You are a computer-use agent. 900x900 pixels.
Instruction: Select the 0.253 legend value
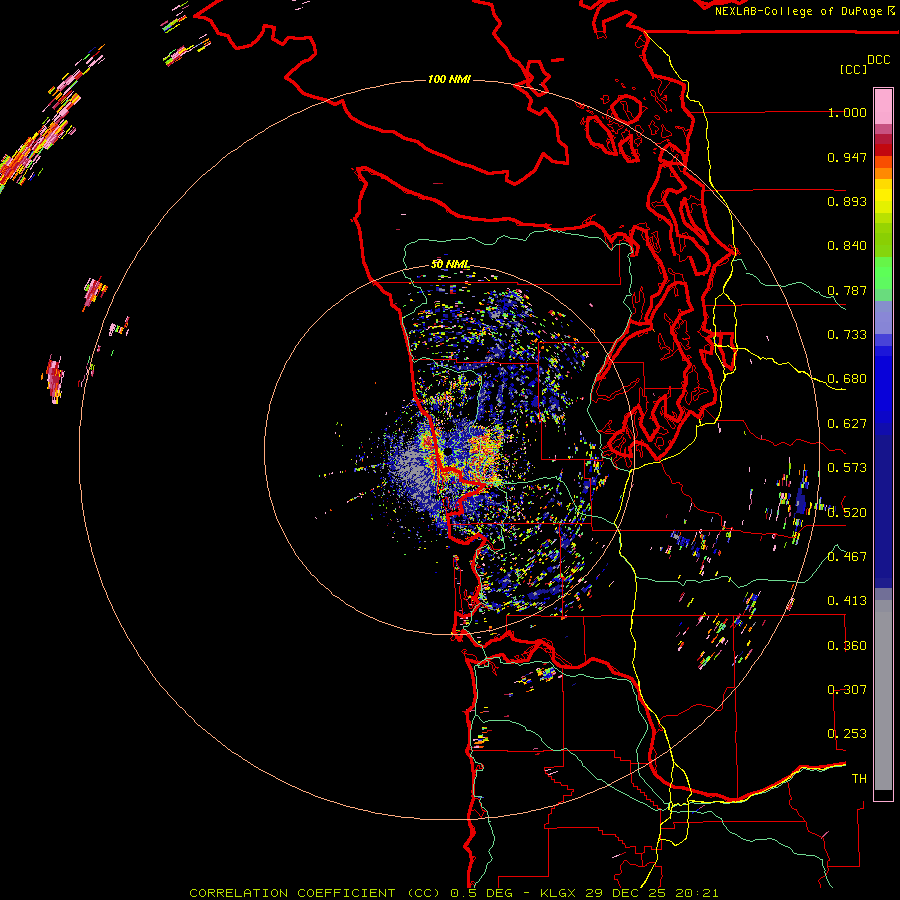(847, 734)
